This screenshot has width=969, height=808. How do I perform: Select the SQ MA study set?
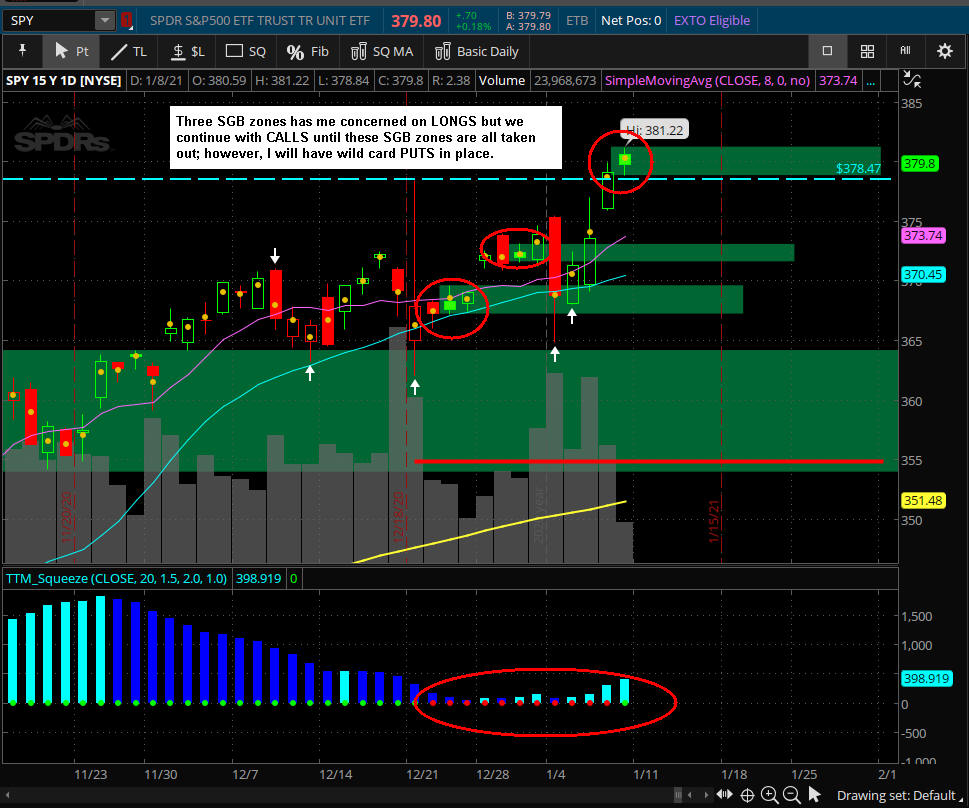tap(381, 51)
